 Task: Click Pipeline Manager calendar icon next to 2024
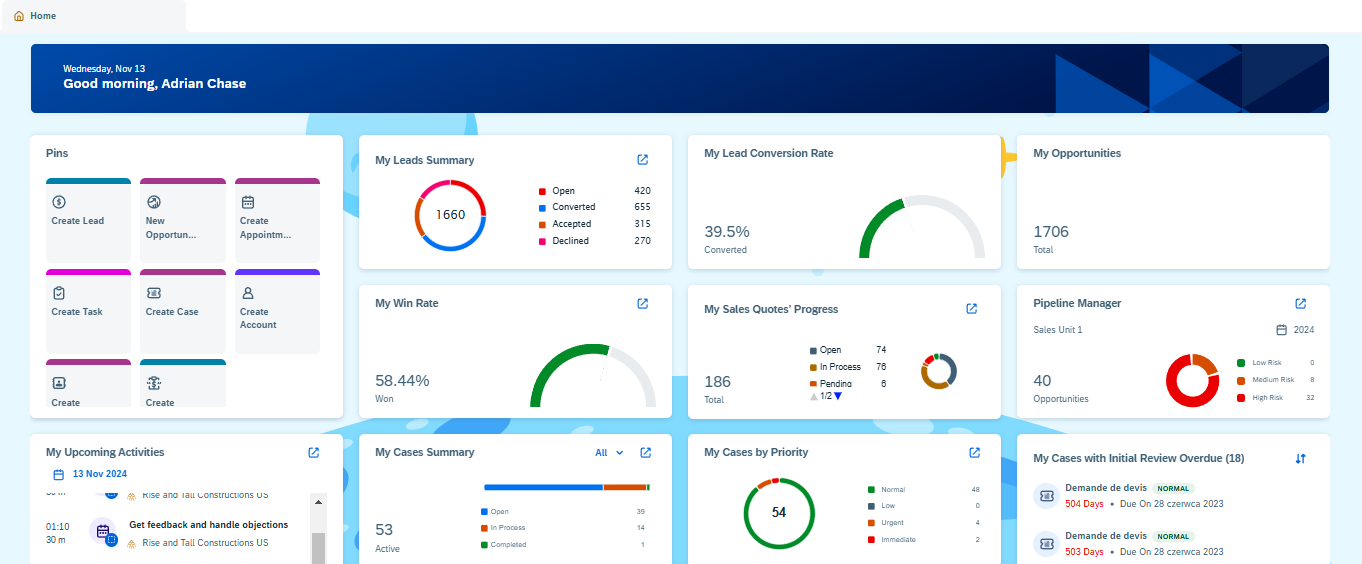tap(1282, 330)
